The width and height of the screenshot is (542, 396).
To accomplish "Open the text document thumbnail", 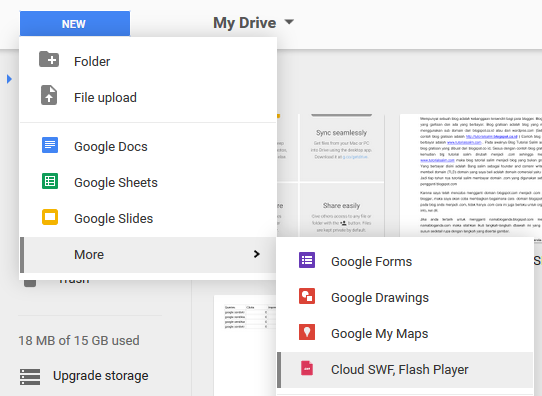I will point(471,176).
